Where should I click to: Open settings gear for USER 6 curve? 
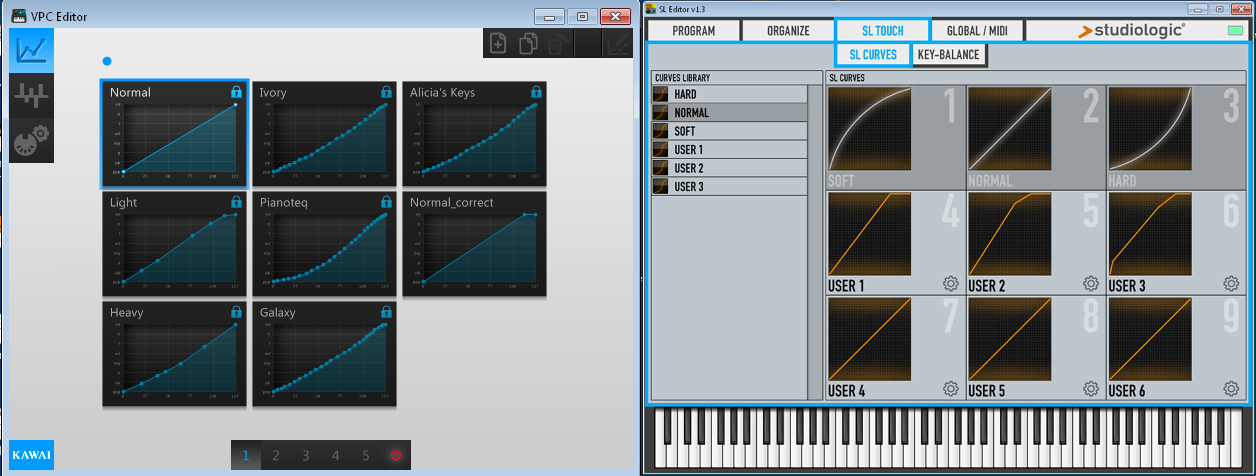[1231, 389]
